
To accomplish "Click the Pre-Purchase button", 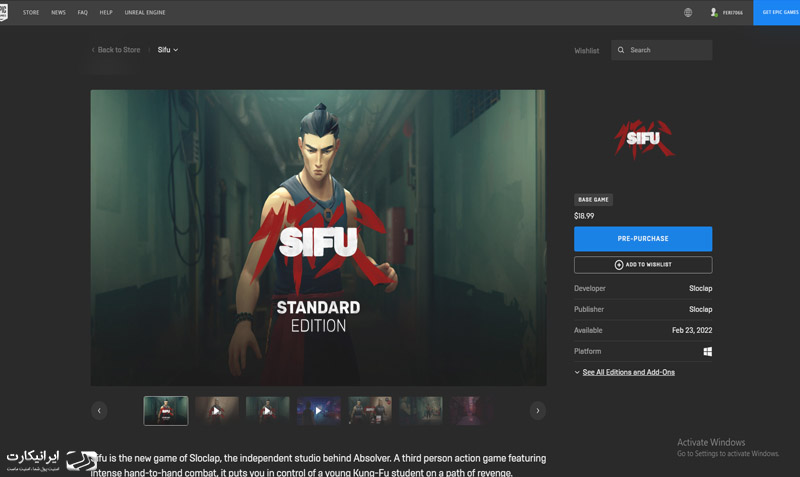I will pyautogui.click(x=643, y=239).
